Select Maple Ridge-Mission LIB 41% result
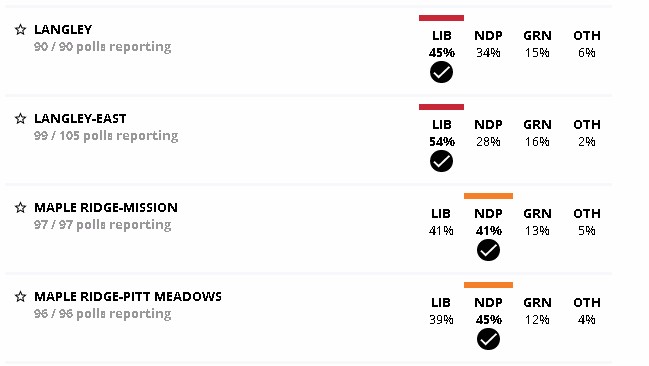This screenshot has height=366, width=649. tap(441, 231)
